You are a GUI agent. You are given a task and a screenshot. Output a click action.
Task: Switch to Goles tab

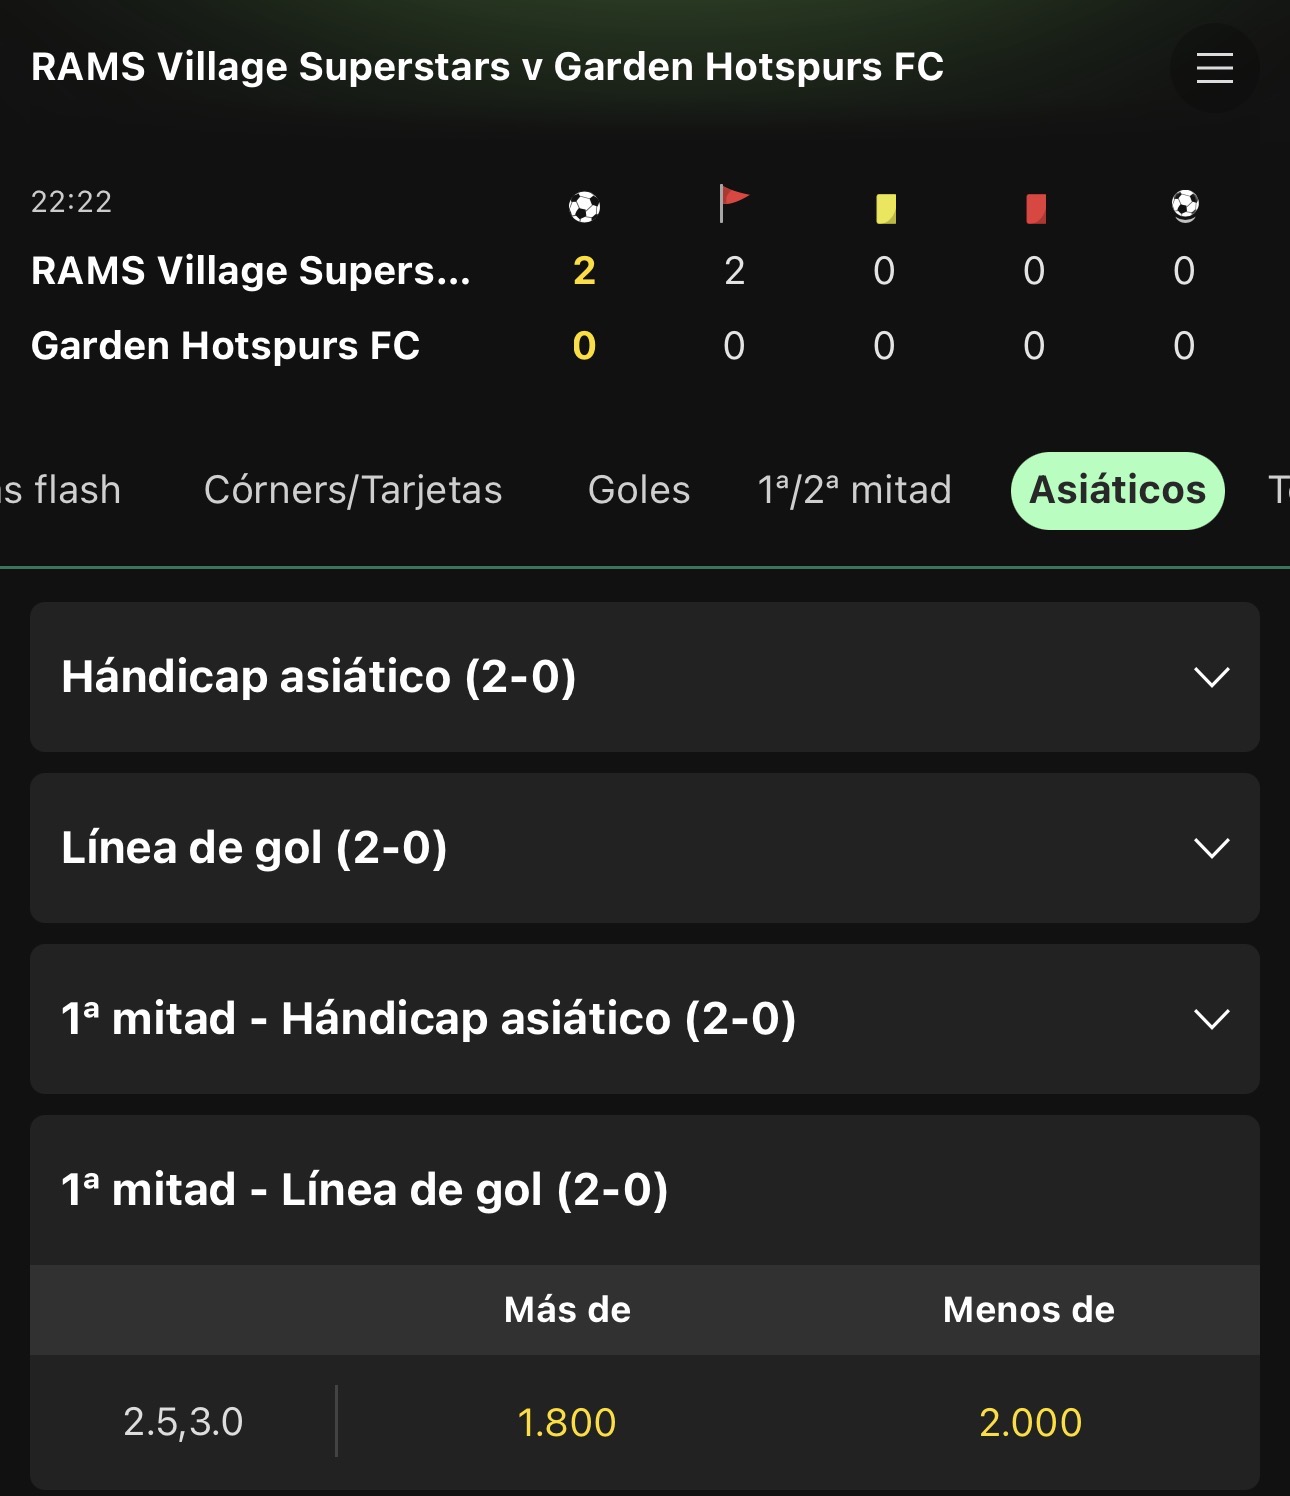click(639, 490)
